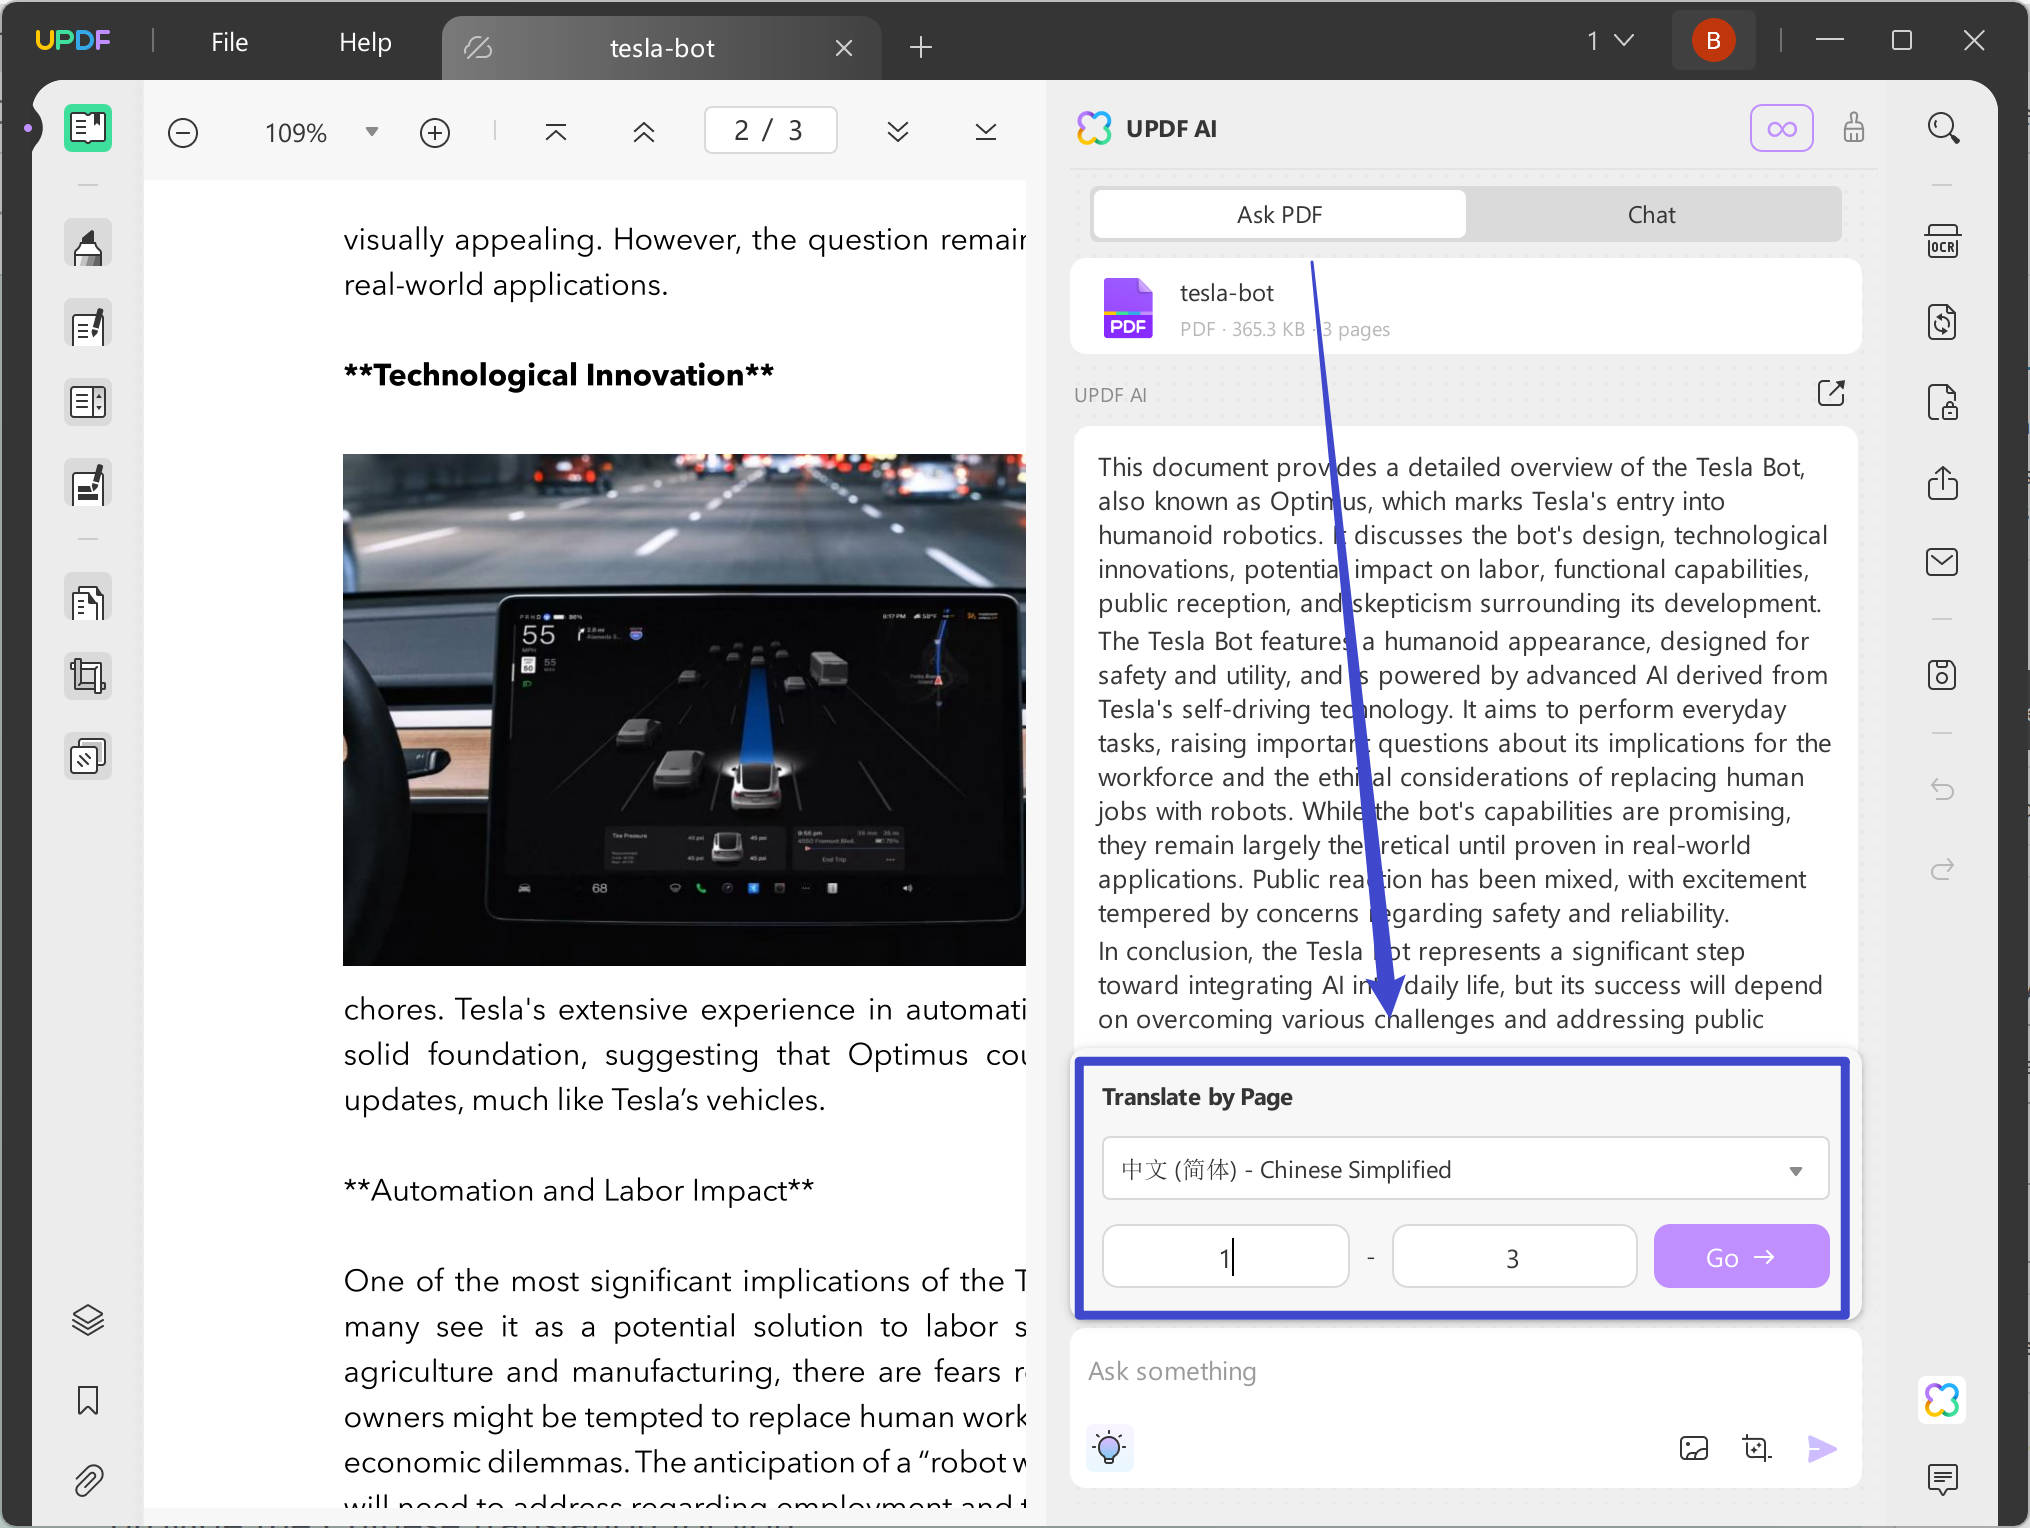This screenshot has width=2030, height=1528.
Task: Open the OCR tool in right sidebar
Action: pyautogui.click(x=1942, y=243)
